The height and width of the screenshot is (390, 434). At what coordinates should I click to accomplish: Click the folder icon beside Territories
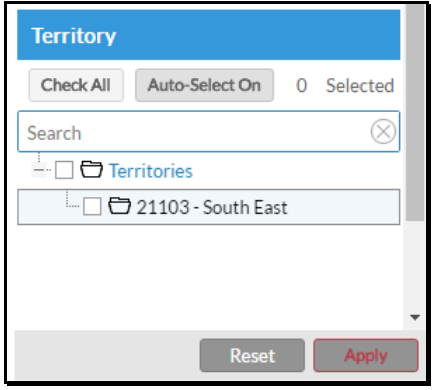pyautogui.click(x=91, y=169)
